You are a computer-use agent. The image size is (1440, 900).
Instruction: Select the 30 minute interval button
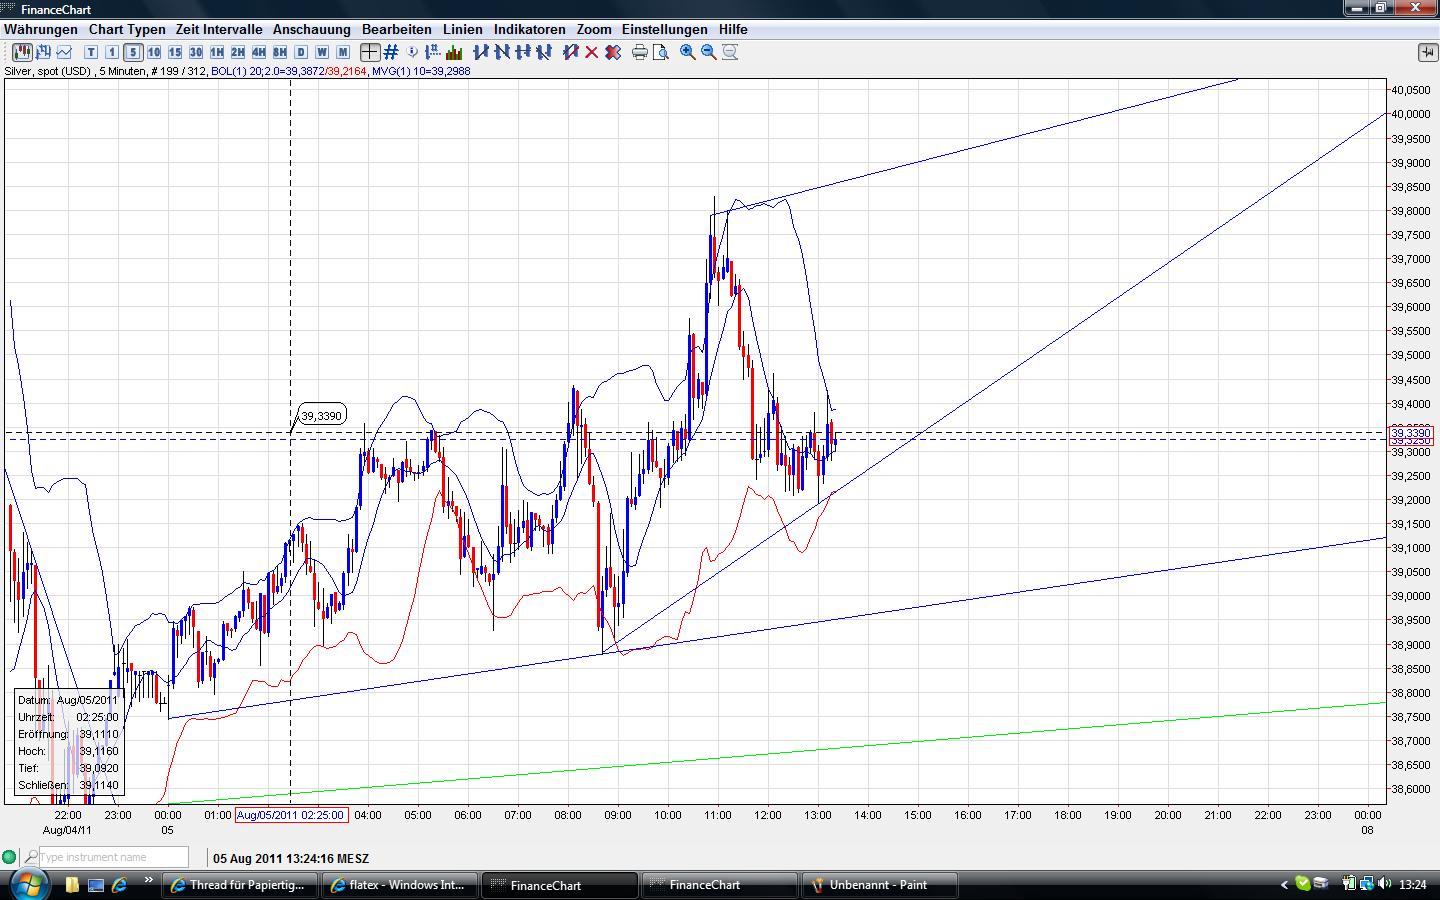[x=196, y=52]
